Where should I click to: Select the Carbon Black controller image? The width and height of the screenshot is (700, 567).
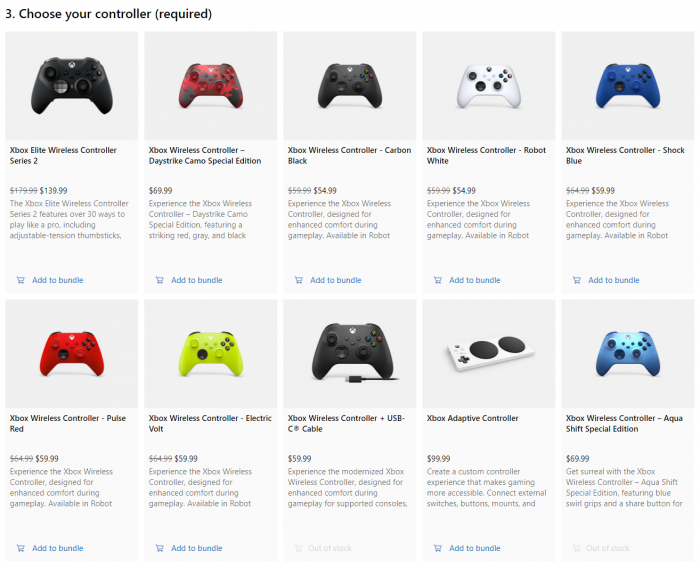click(348, 84)
